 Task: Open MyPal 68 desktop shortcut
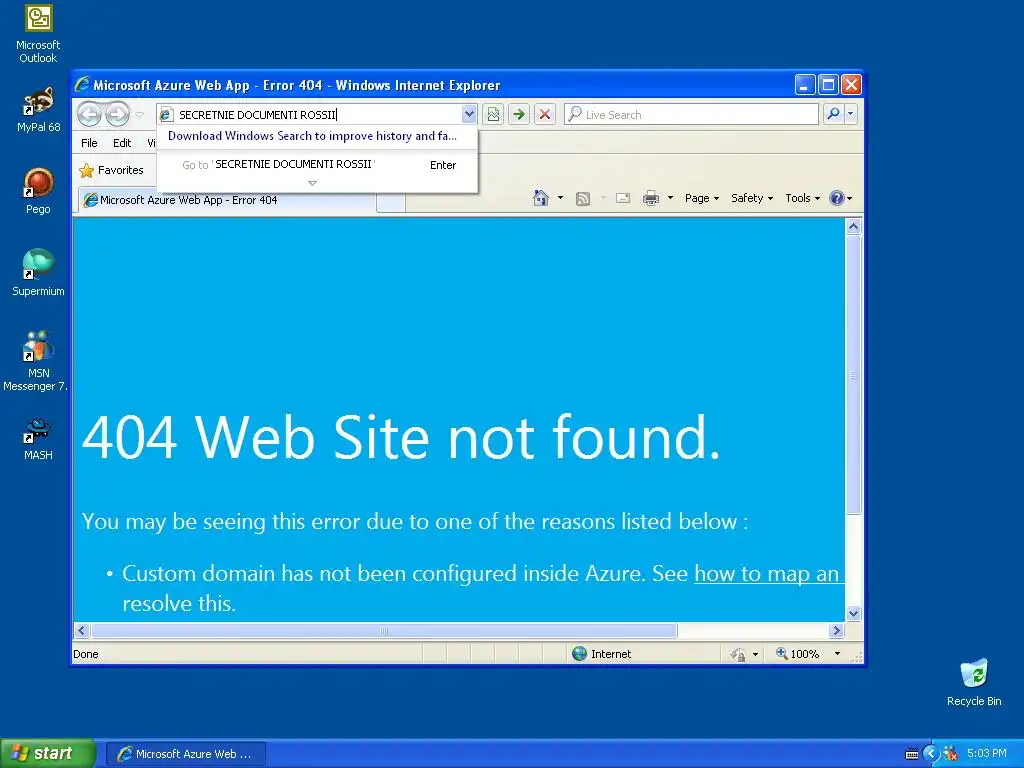[38, 109]
